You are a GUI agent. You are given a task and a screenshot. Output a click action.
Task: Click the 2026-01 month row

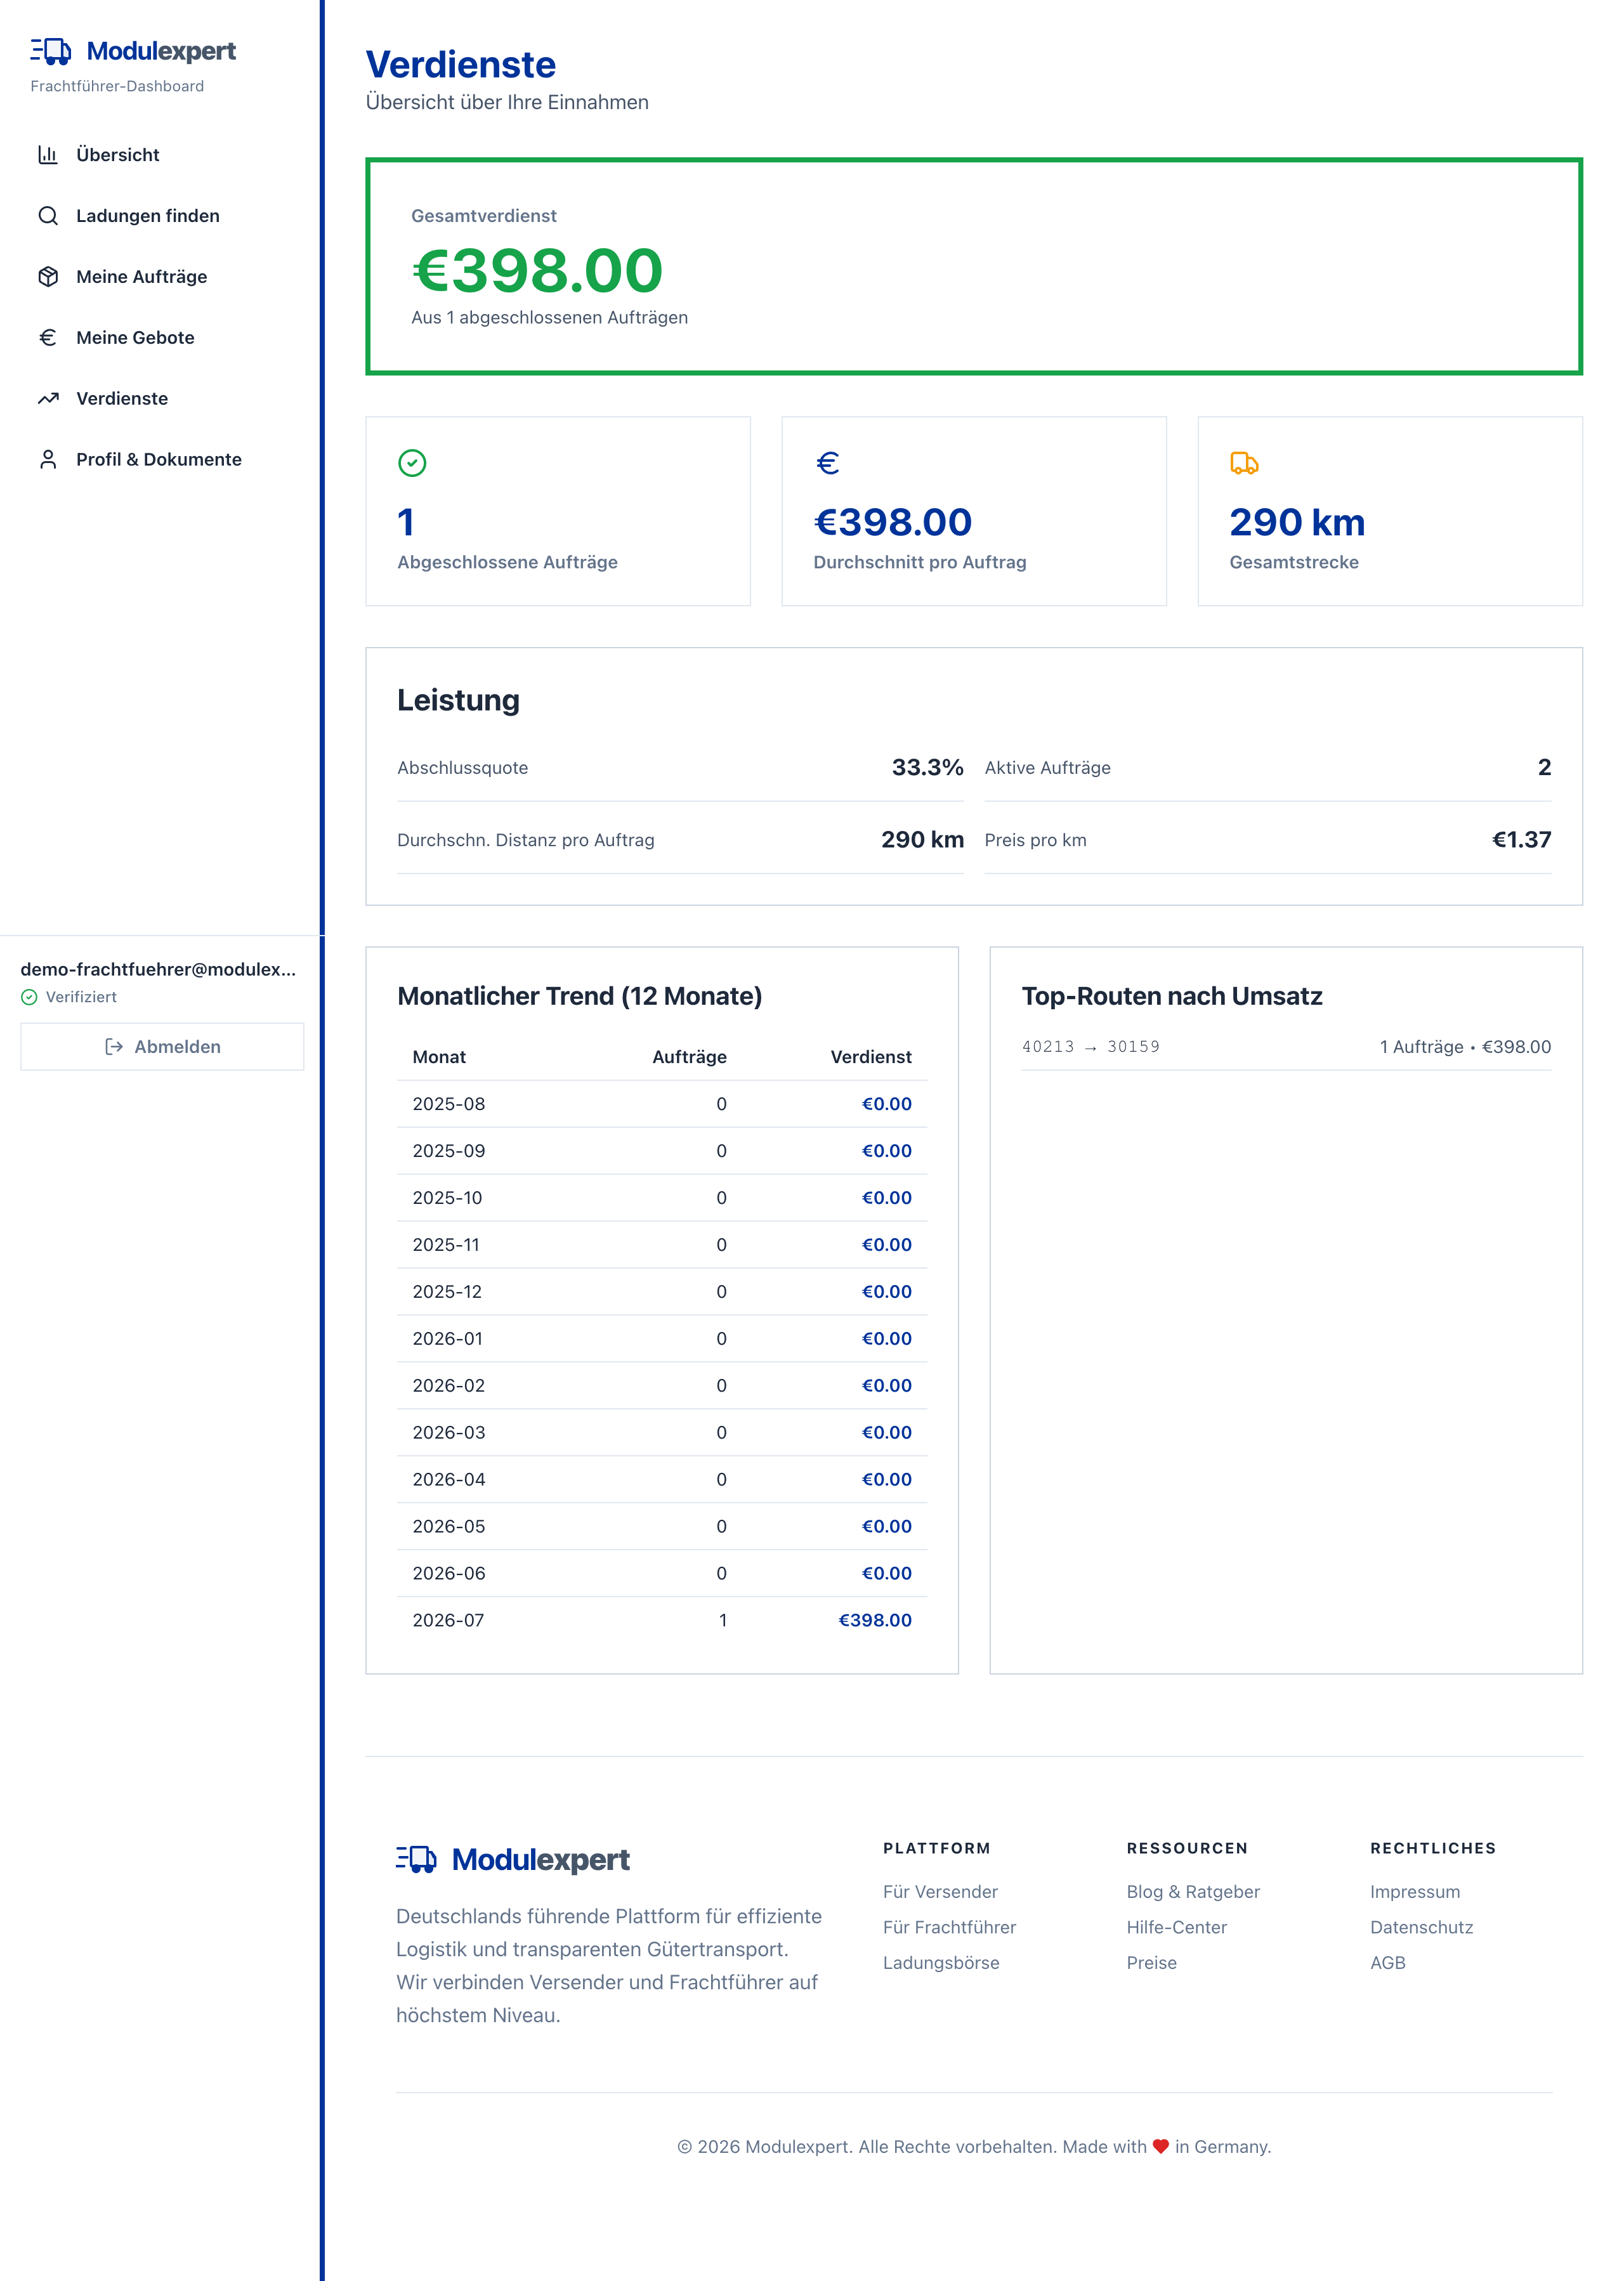point(662,1339)
